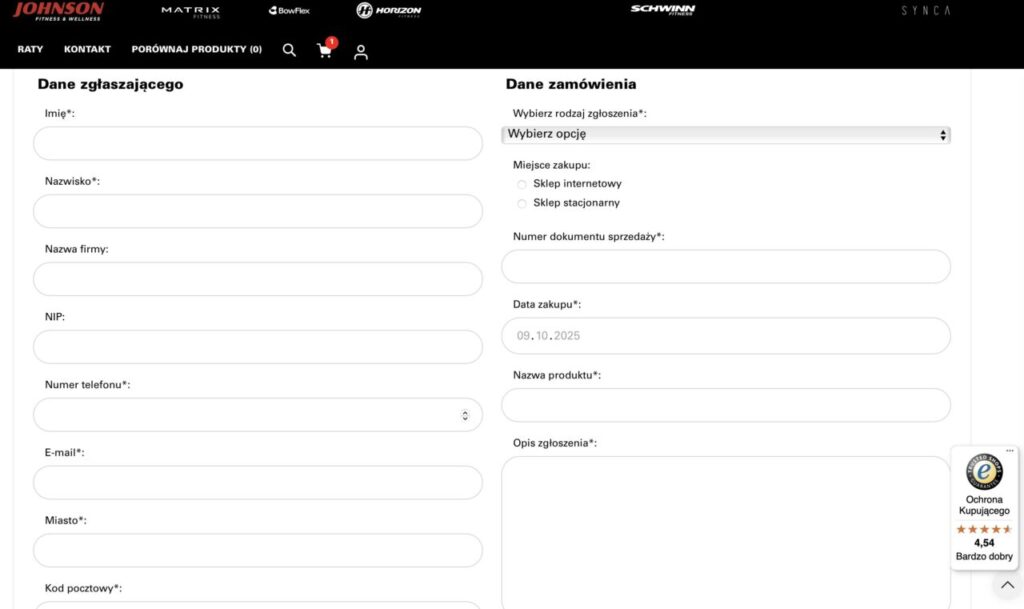This screenshot has width=1024, height=609.
Task: Open the Horizon Fitness brand logo
Action: coord(389,11)
